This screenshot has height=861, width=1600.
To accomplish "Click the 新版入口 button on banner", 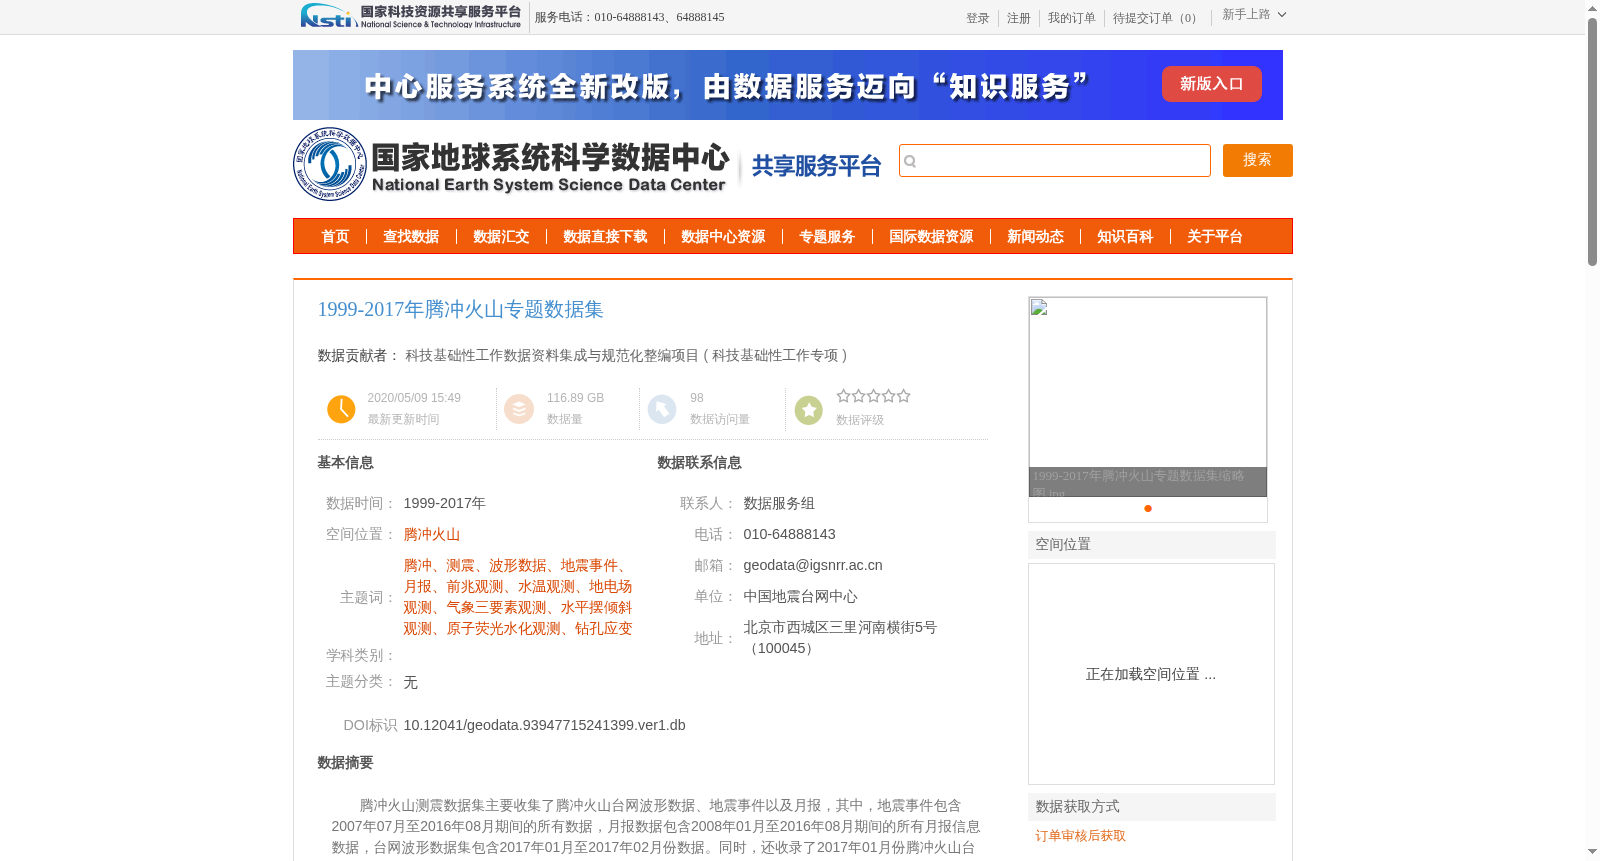I will [x=1211, y=84].
